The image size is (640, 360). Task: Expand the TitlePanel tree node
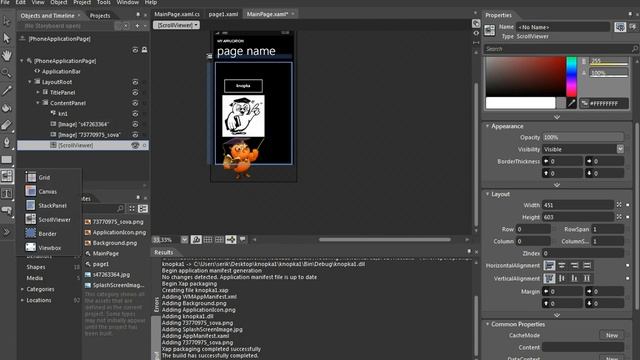pos(38,92)
